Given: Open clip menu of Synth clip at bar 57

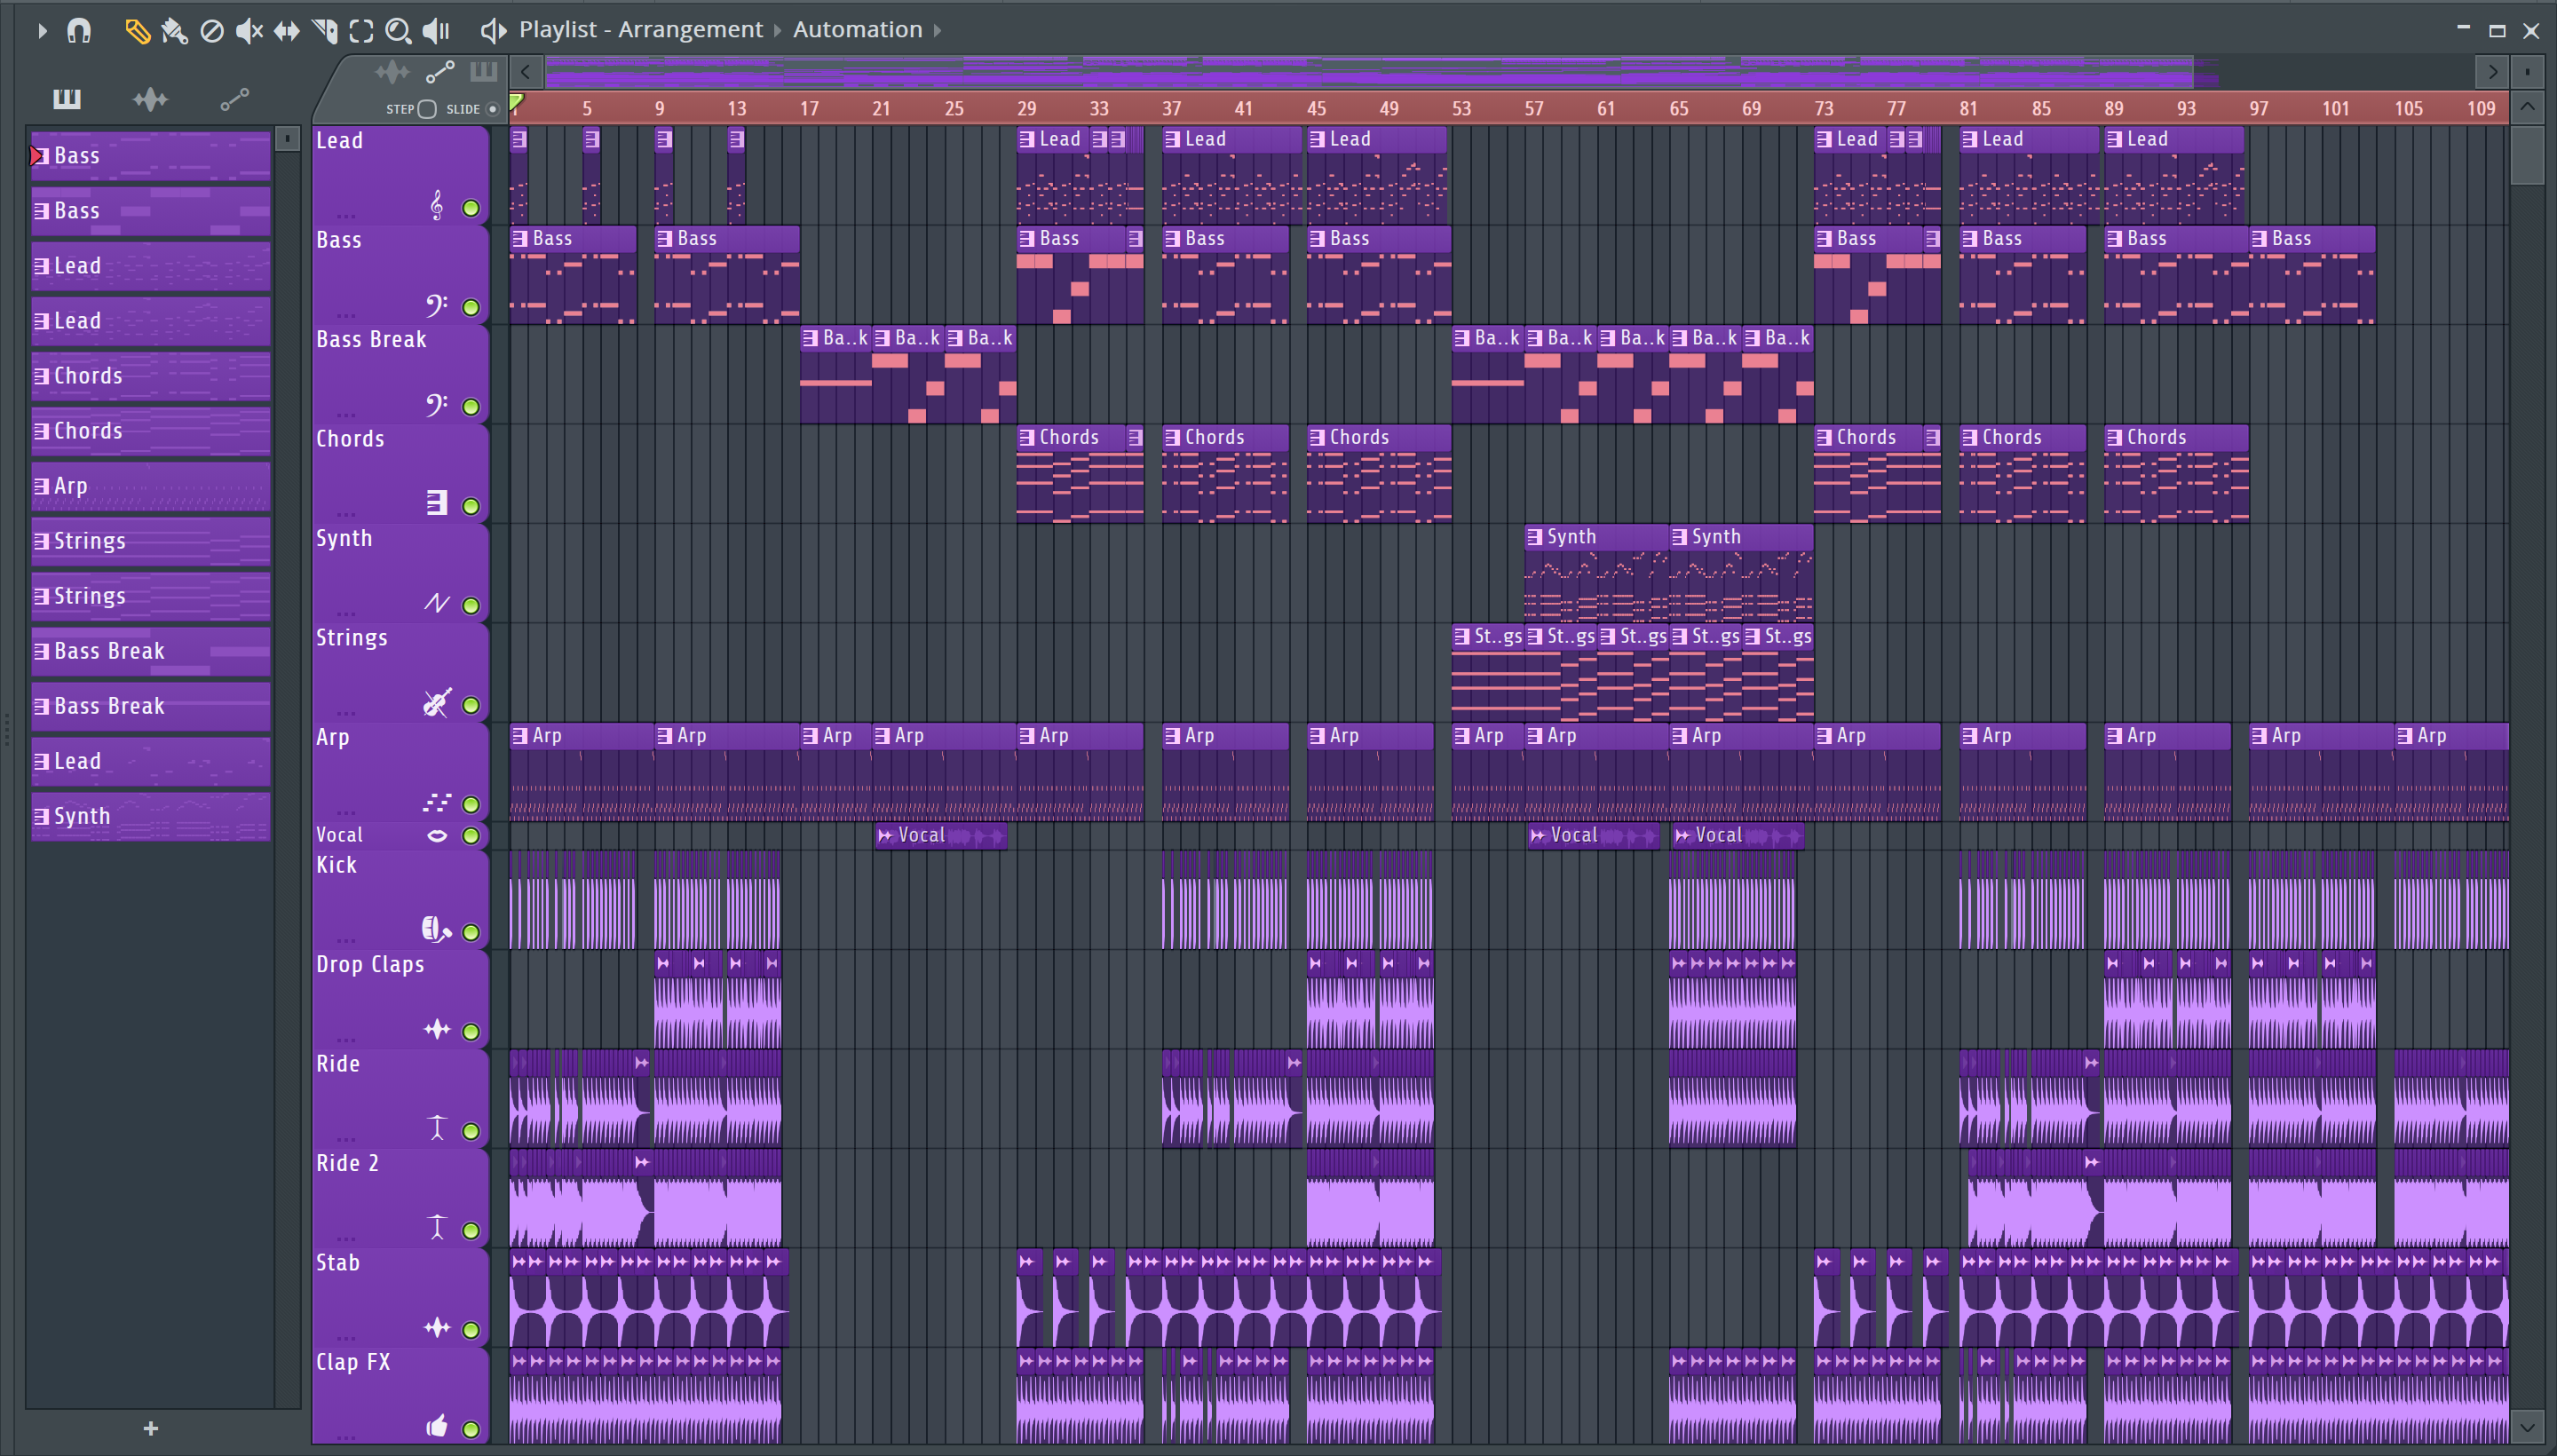Looking at the screenshot, I should [x=1535, y=537].
